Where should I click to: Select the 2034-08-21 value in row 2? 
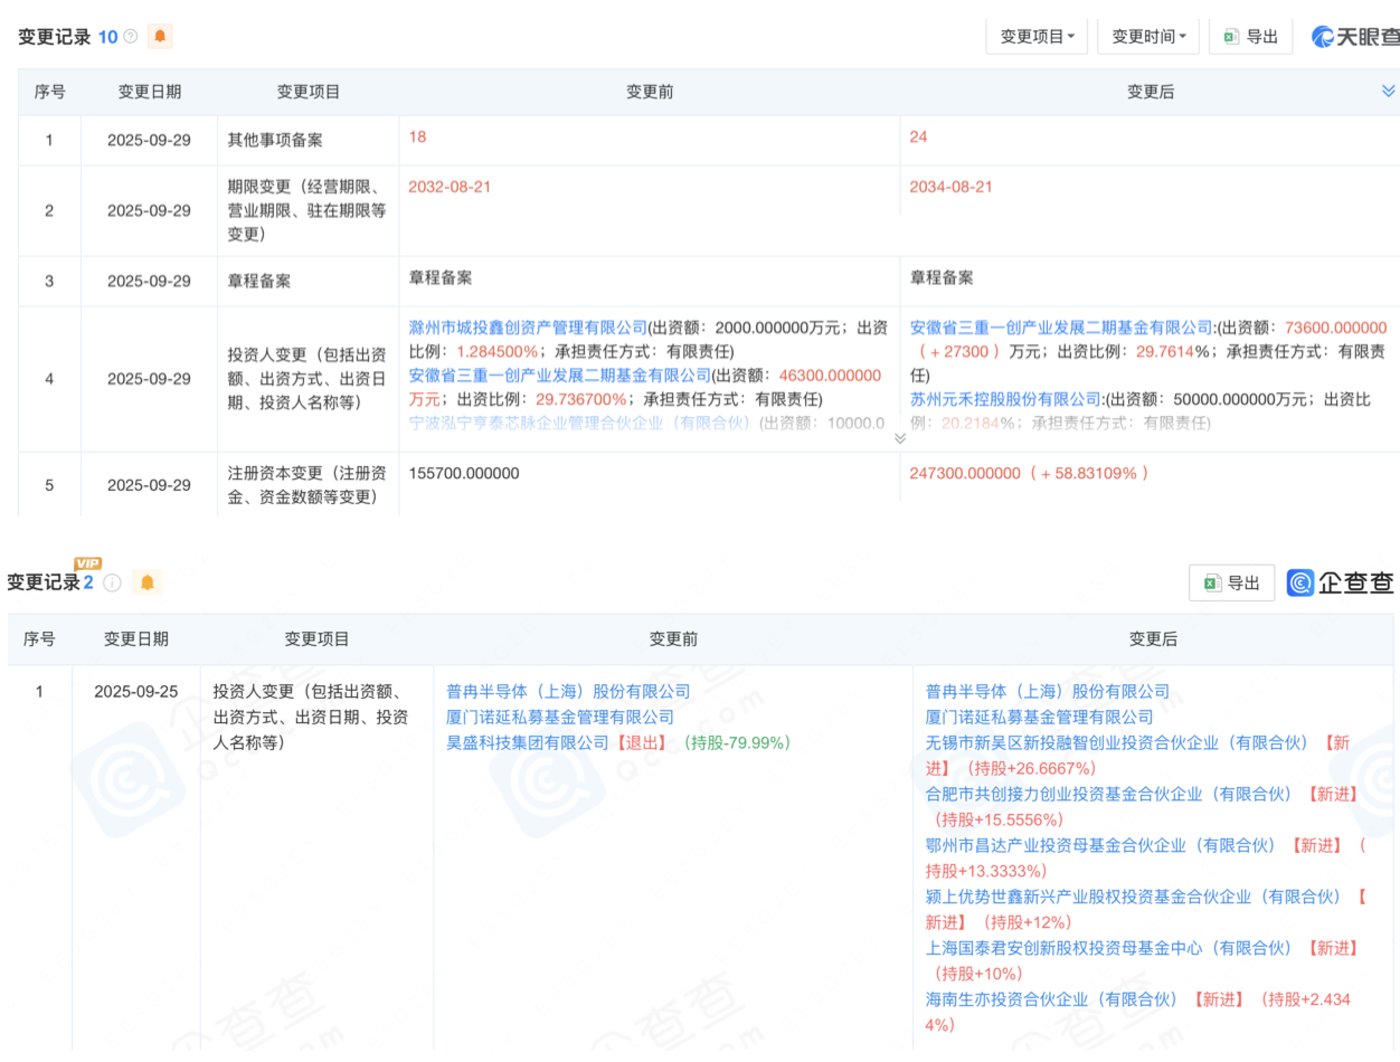click(951, 187)
